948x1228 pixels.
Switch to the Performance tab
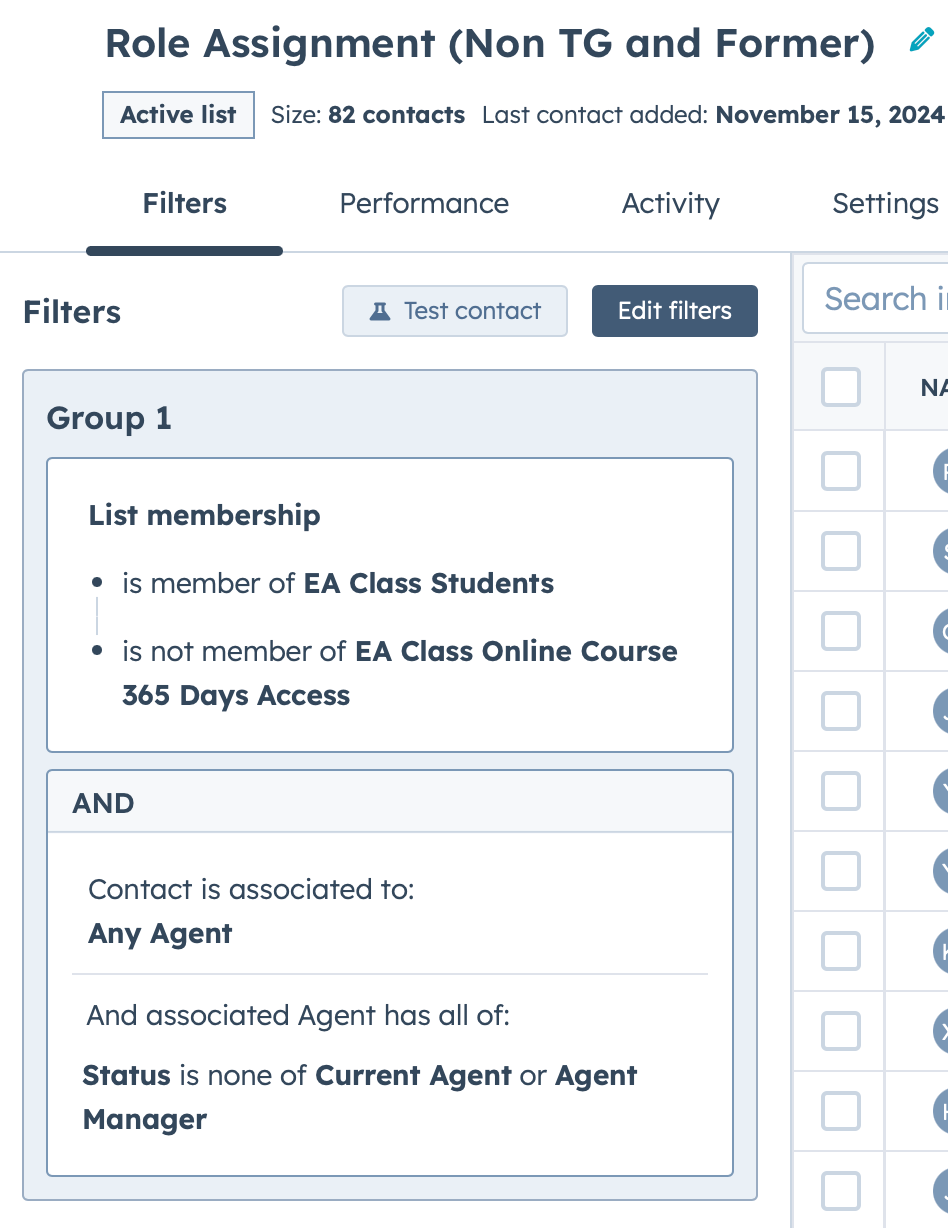(x=424, y=204)
